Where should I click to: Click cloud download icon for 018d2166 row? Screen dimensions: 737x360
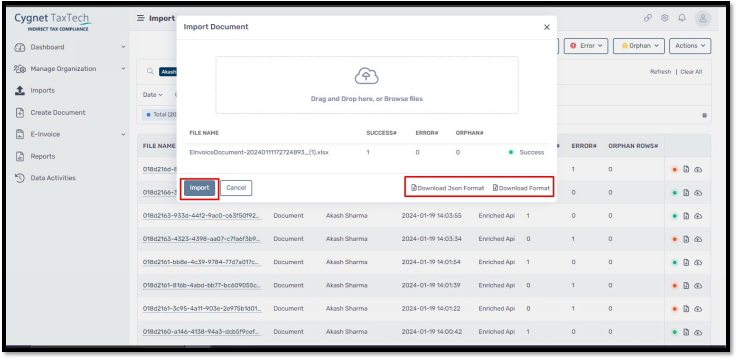[x=698, y=193]
